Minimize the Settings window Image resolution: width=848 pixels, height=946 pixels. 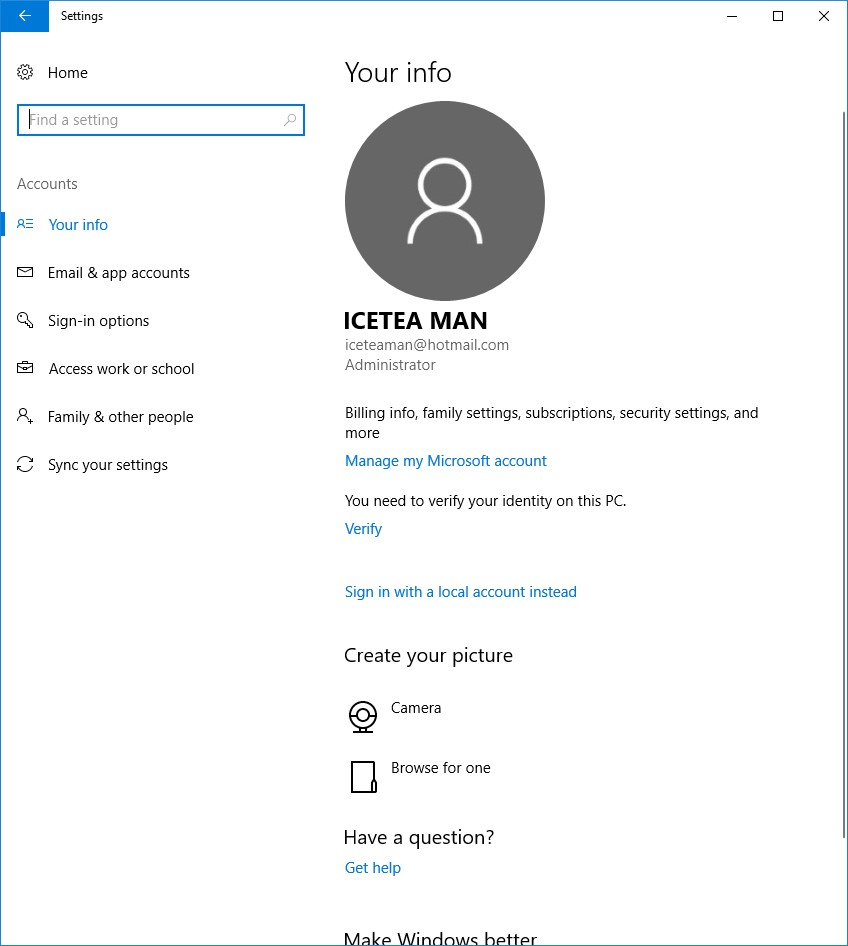732,16
